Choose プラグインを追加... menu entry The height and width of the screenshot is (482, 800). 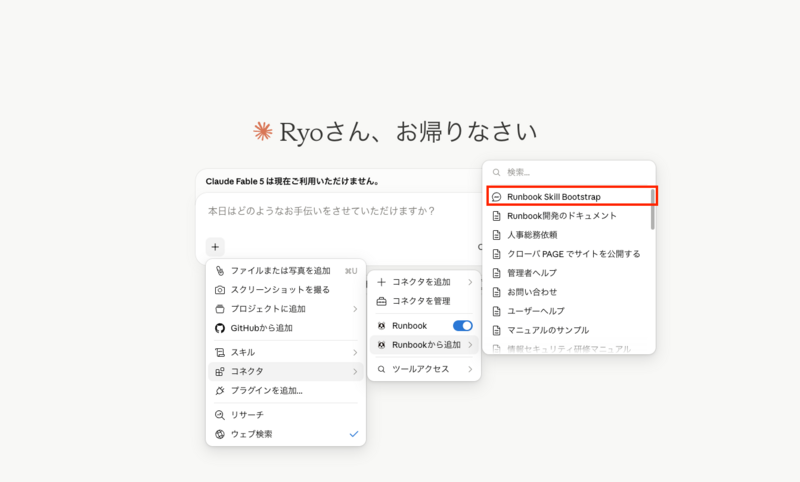(x=286, y=391)
